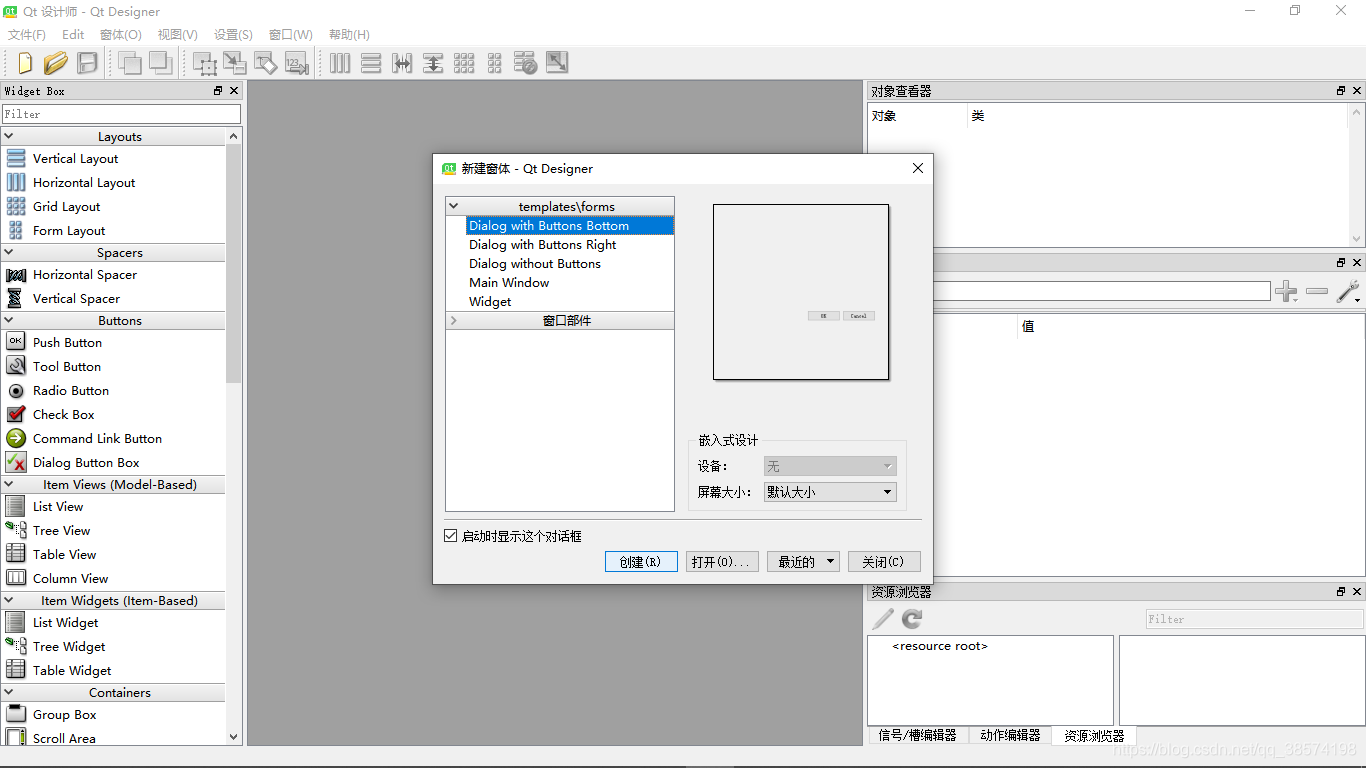Click the 打开(O)... button
Screen dimensions: 1366x768
point(723,562)
